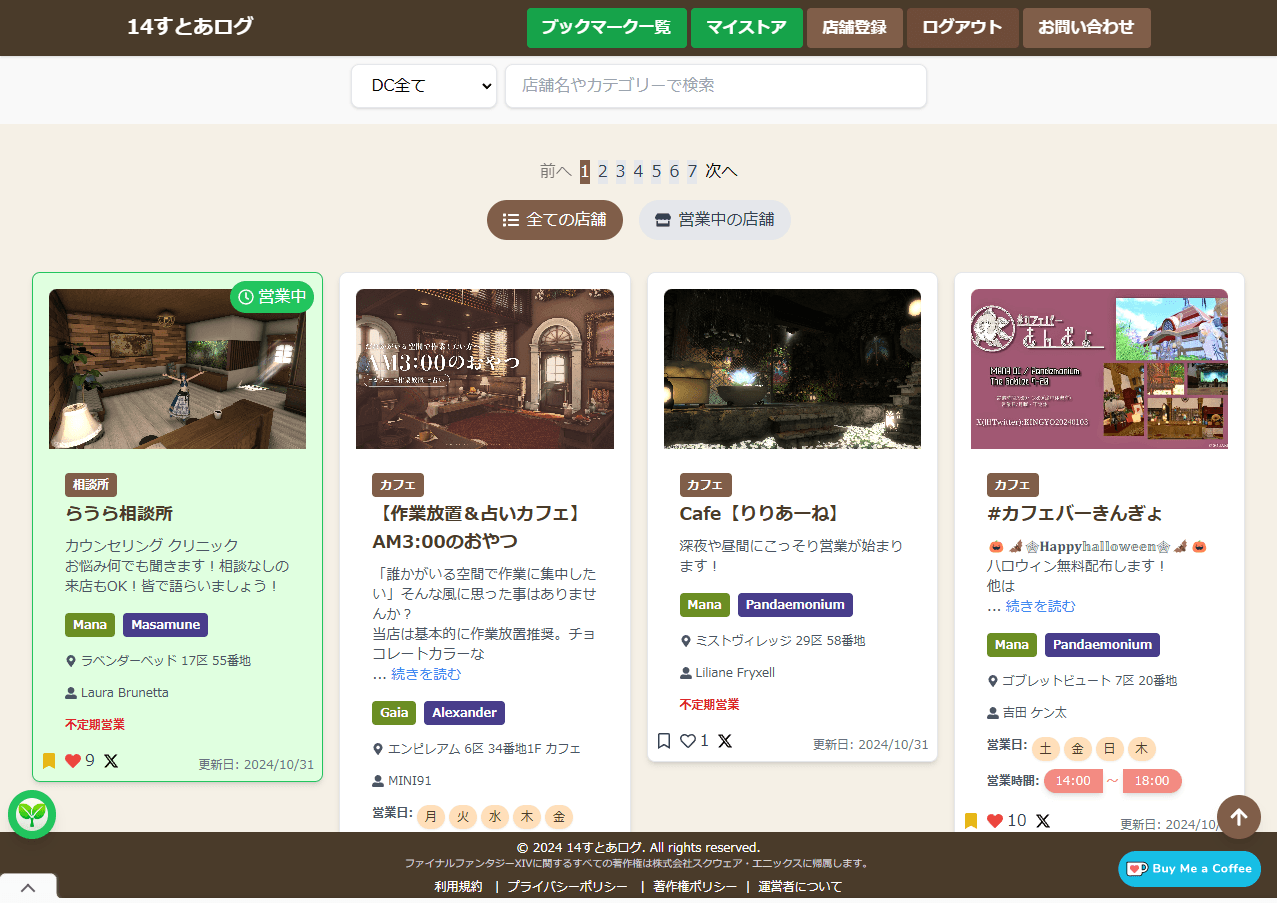
Task: Toggle the yellow bookmark on #カフェバーきんぎょ card
Action: (x=971, y=820)
